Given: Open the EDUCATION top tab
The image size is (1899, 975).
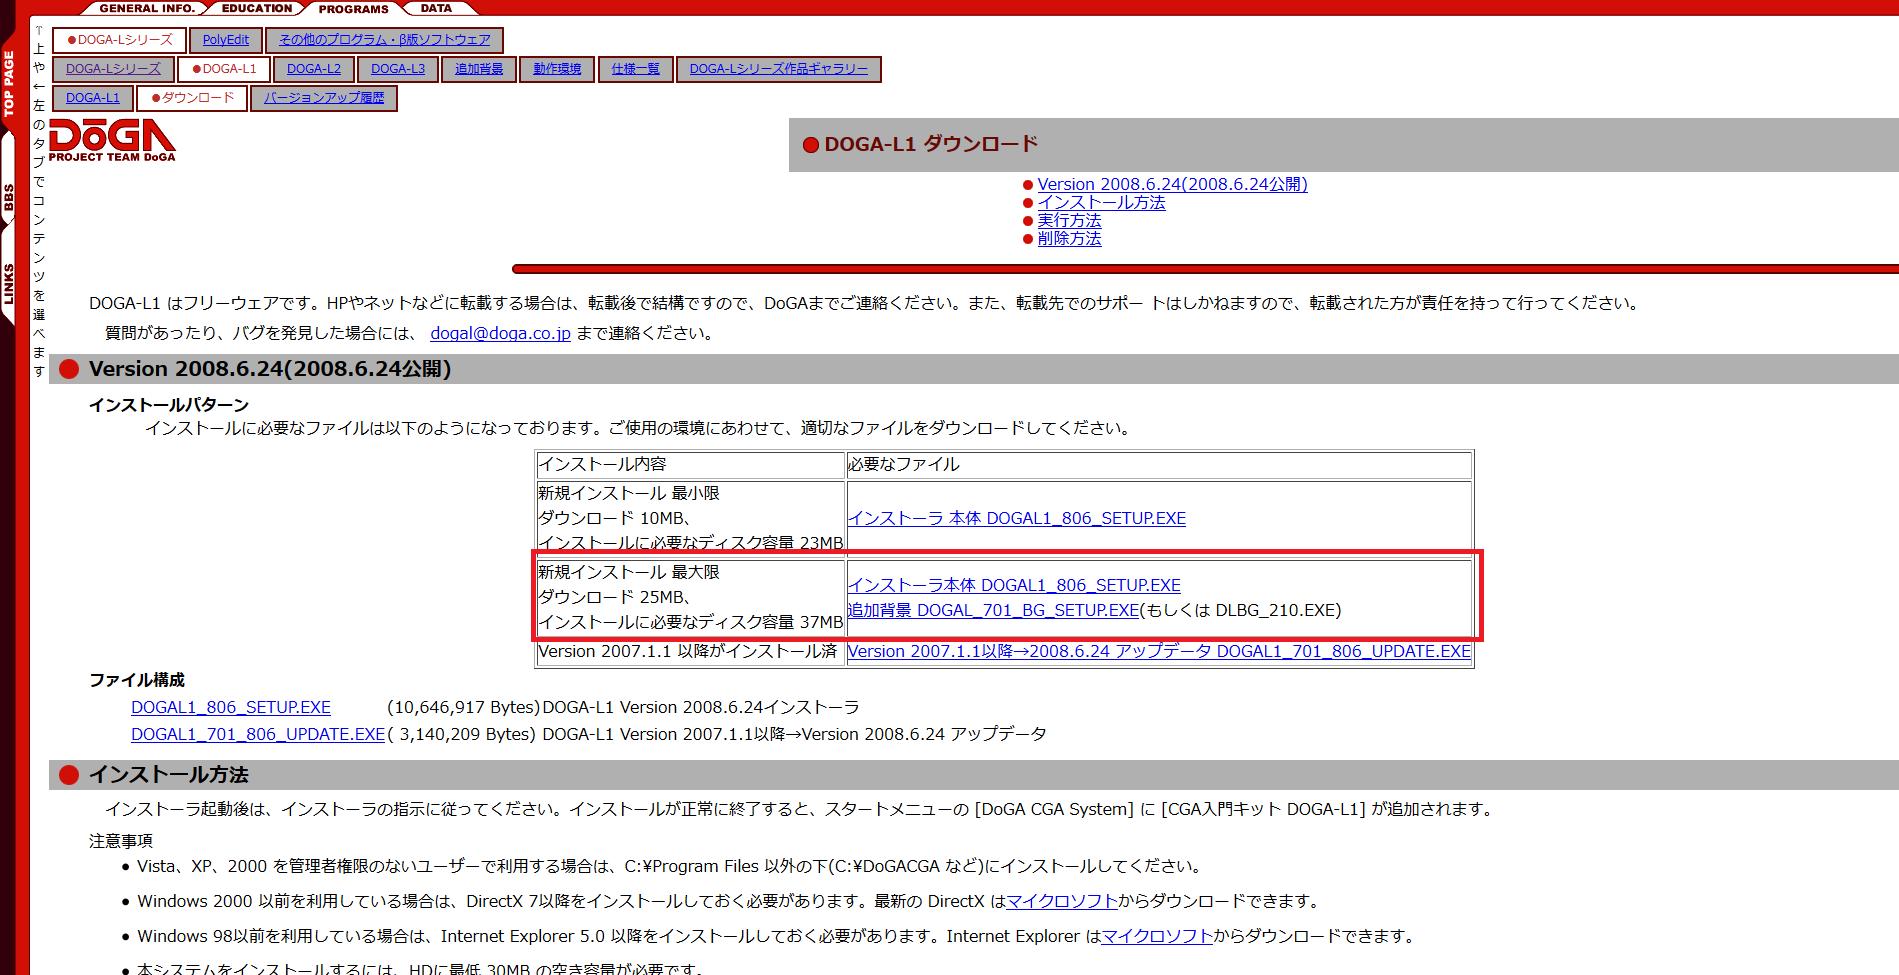Looking at the screenshot, I should coord(257,8).
